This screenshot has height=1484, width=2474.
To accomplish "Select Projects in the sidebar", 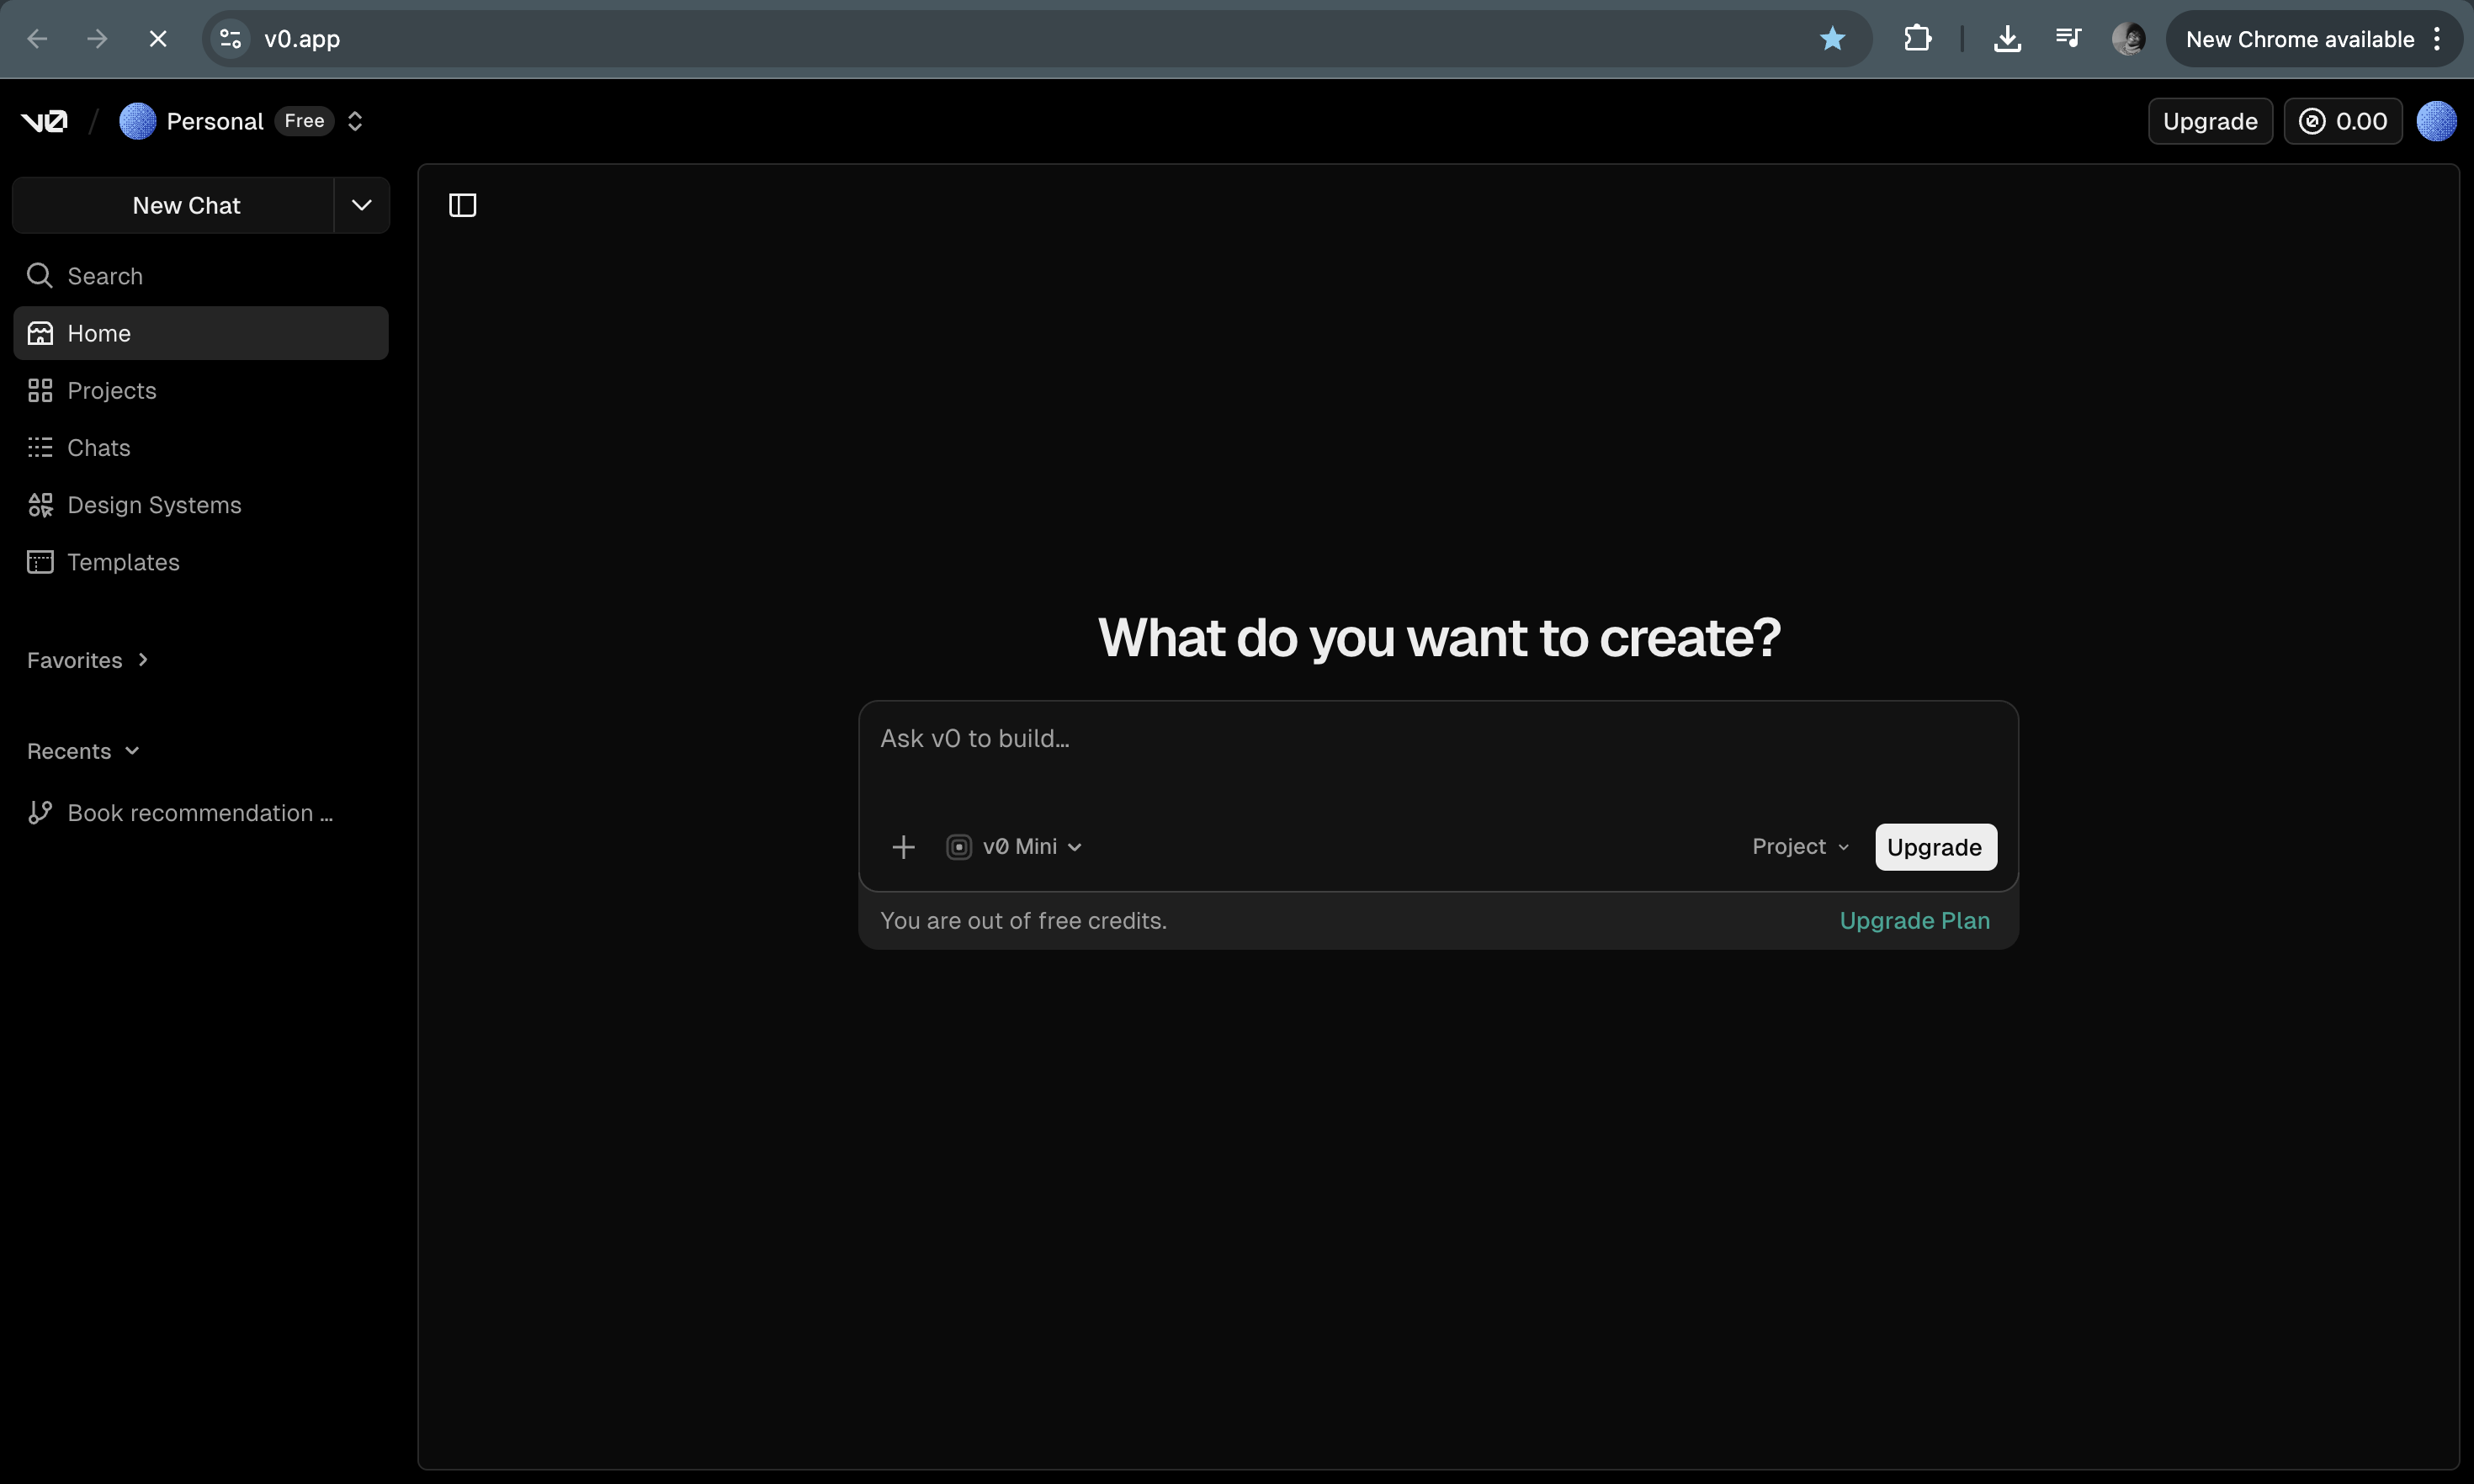I will coord(111,390).
